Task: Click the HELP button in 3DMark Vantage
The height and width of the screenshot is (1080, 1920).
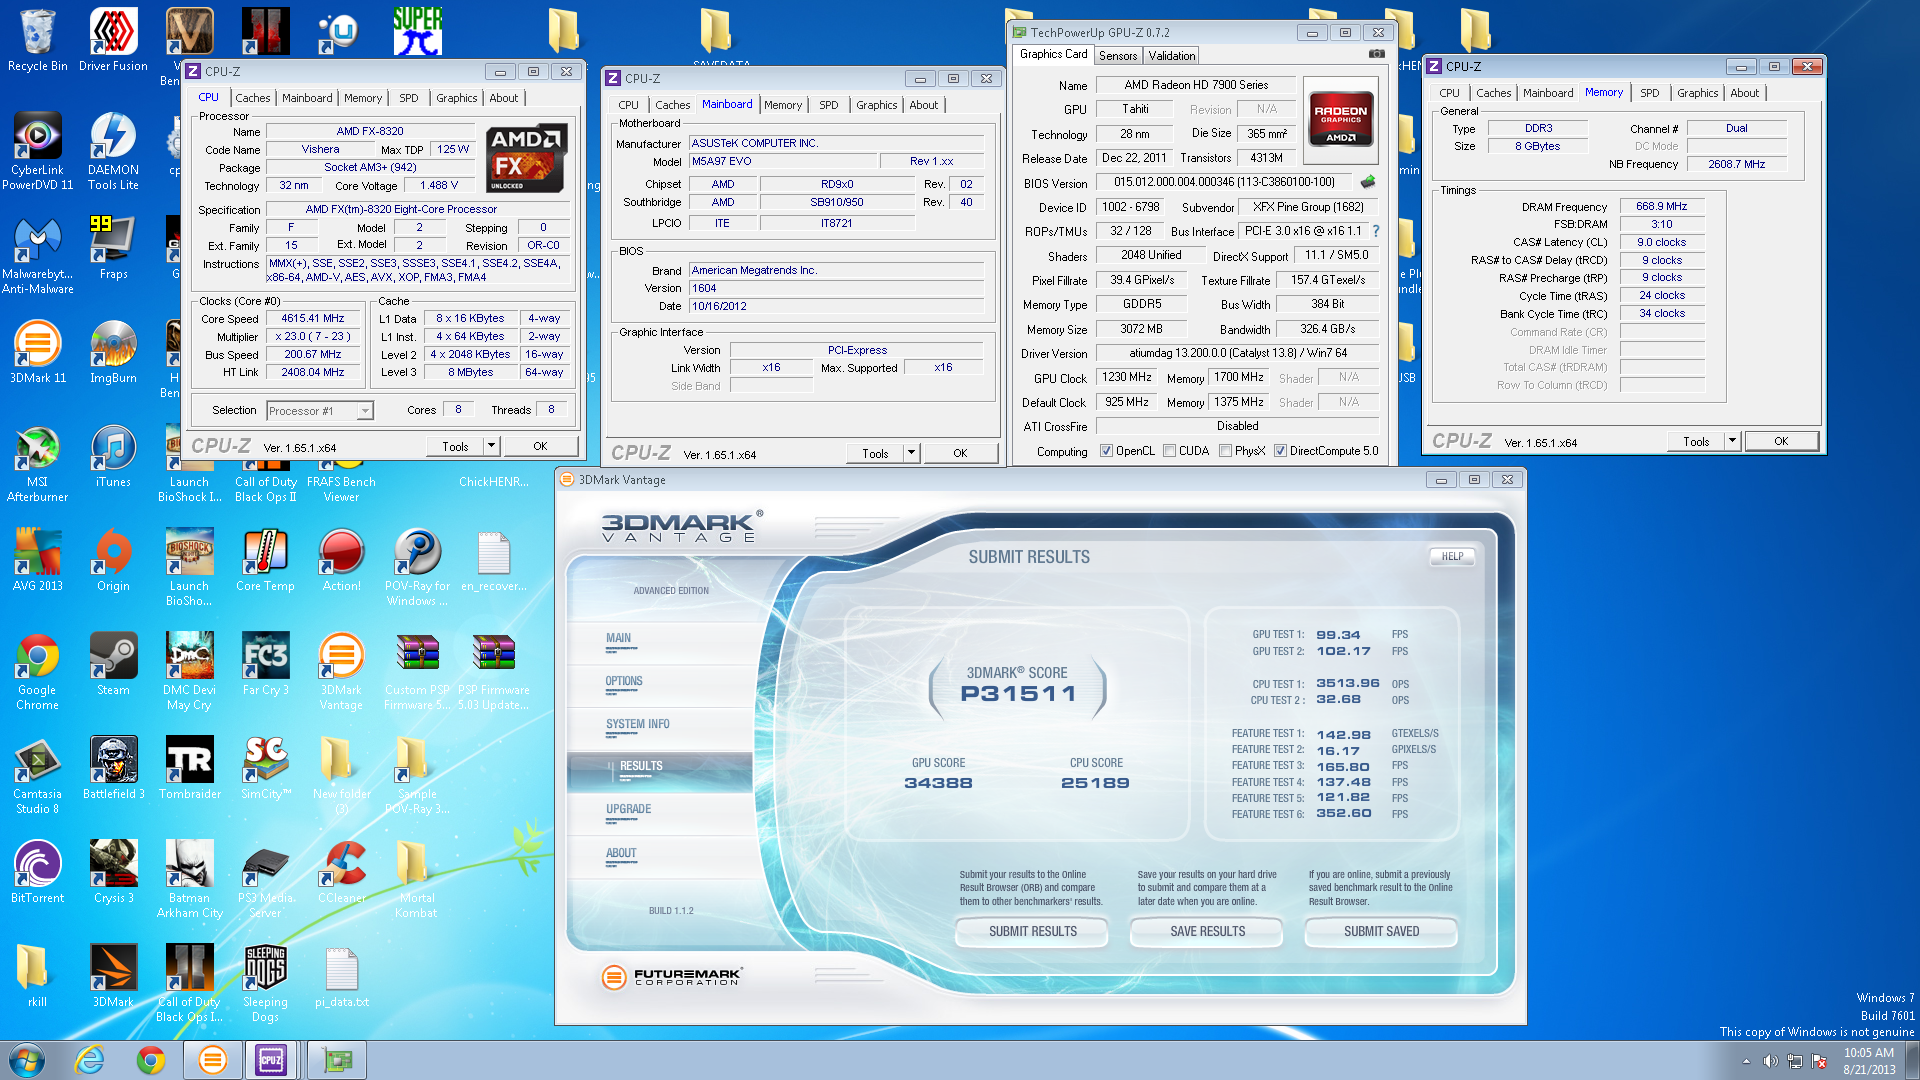Action: pos(1452,557)
